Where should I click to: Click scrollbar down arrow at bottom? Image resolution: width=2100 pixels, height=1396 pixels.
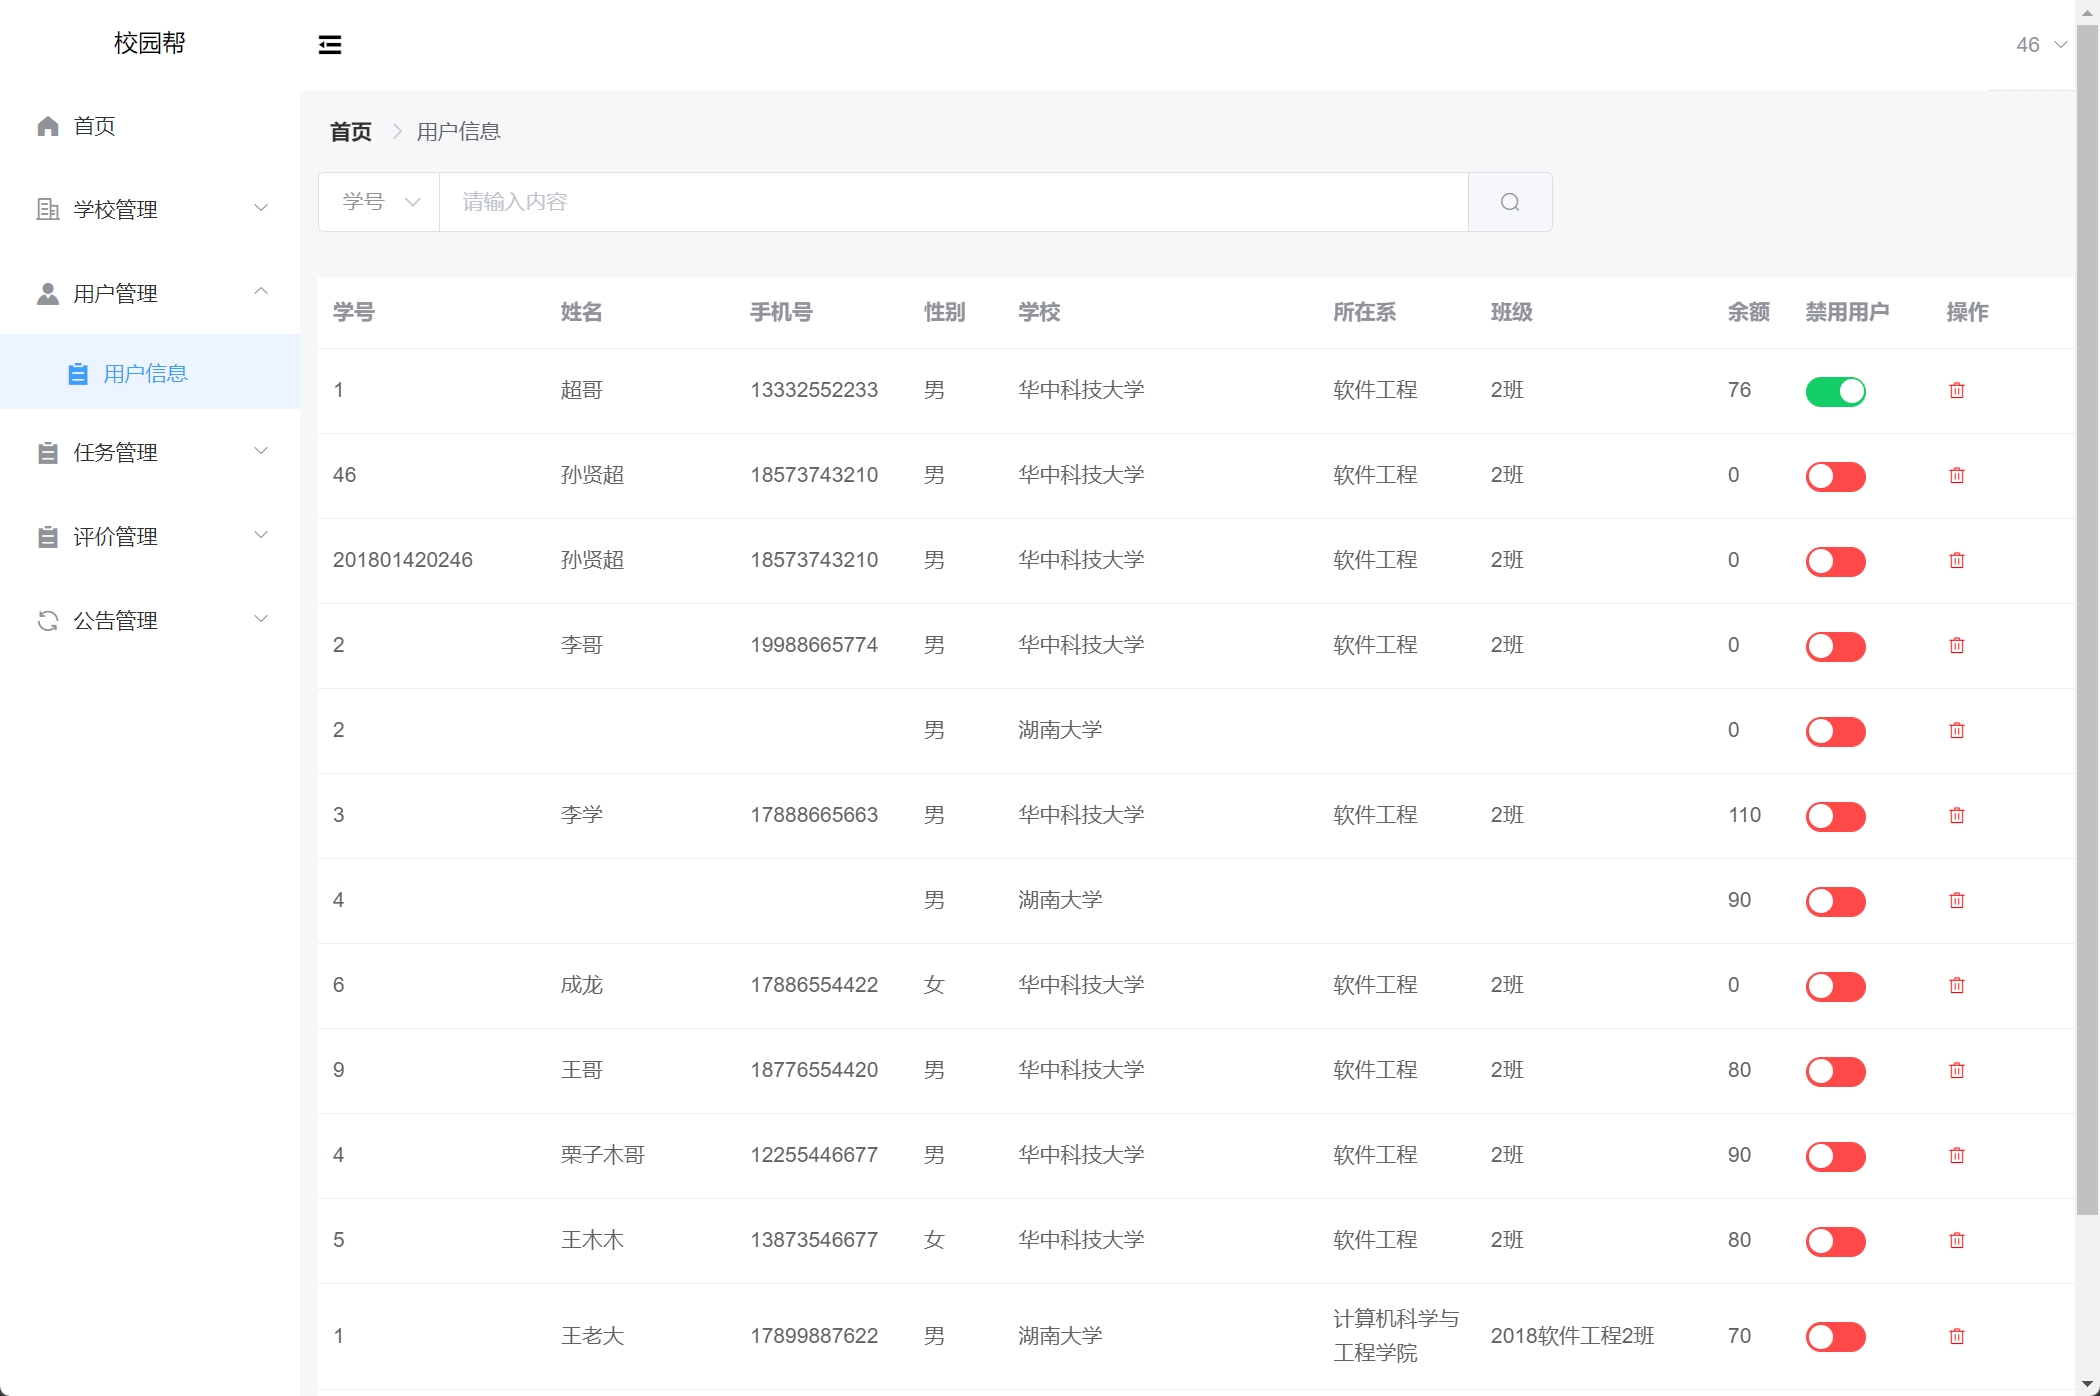[x=2087, y=1386]
